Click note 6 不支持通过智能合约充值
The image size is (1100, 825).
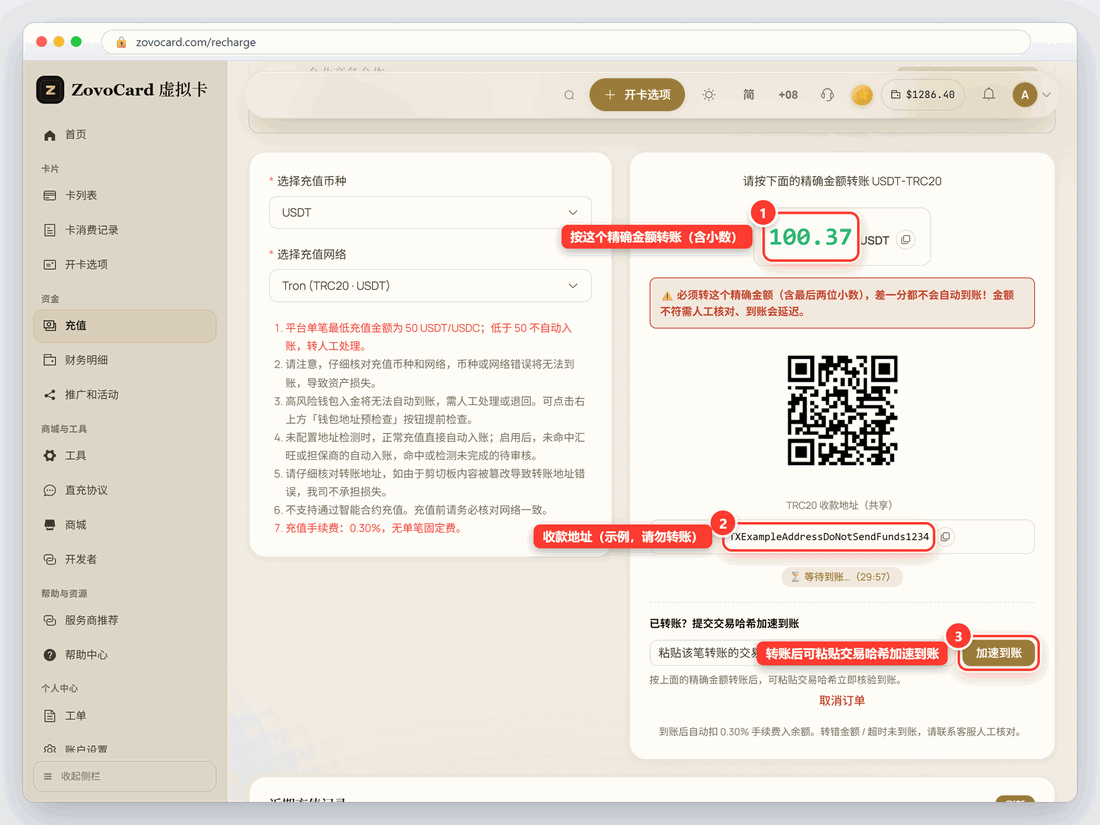[x=412, y=509]
